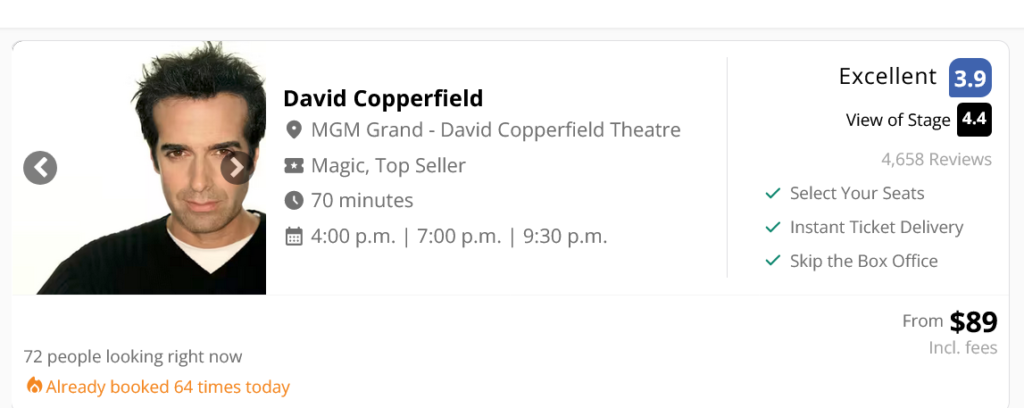Click the Select Your Seats checkmark
The height and width of the screenshot is (408, 1024).
pos(772,193)
